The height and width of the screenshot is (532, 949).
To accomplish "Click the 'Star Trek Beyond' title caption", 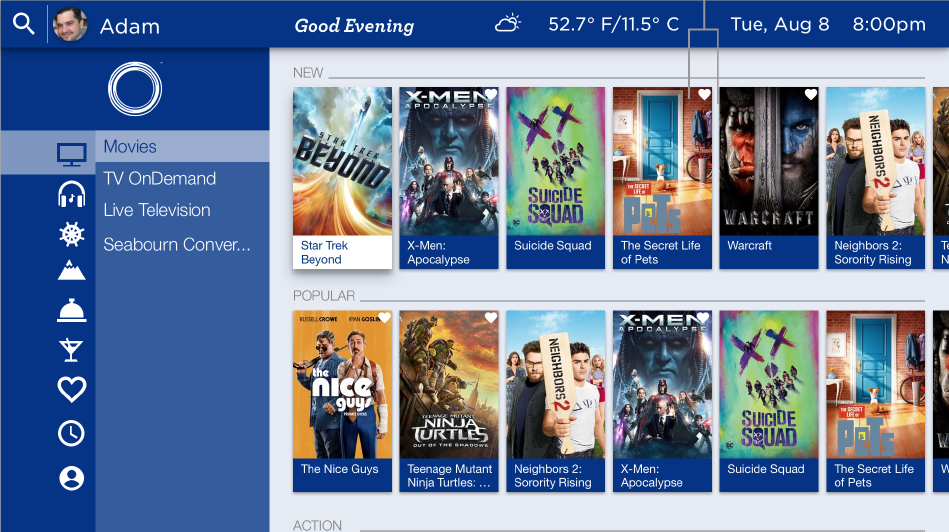I will (324, 252).
